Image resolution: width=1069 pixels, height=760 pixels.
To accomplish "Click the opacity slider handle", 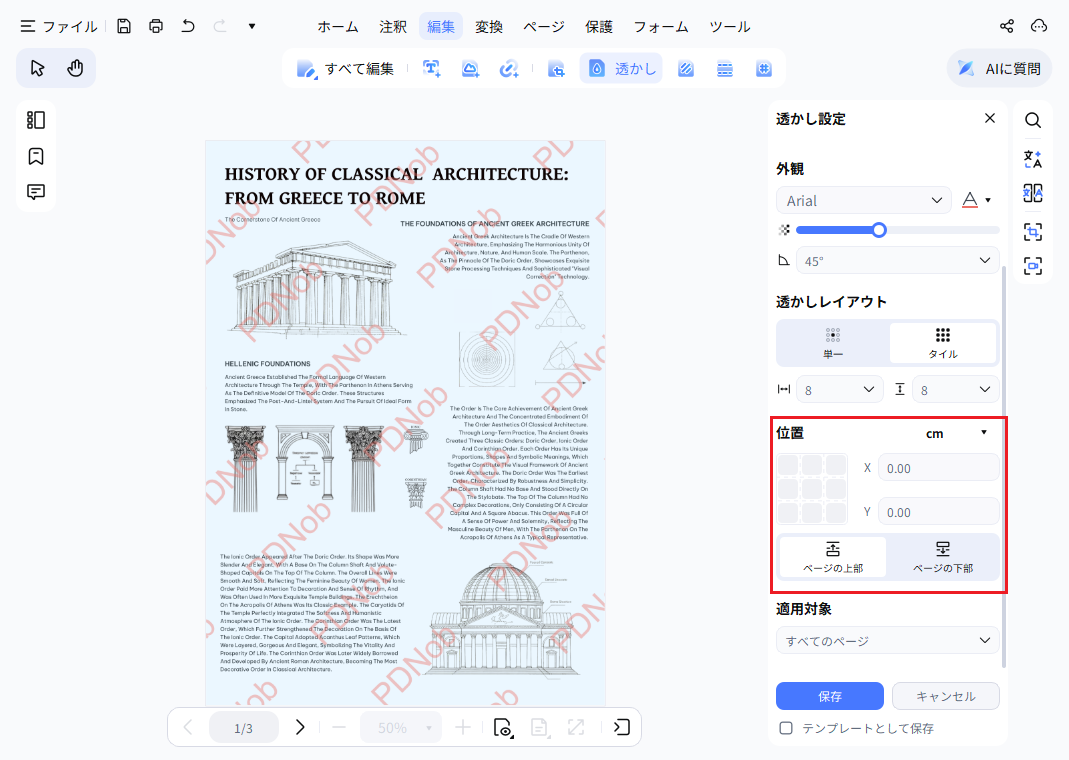I will (x=879, y=230).
